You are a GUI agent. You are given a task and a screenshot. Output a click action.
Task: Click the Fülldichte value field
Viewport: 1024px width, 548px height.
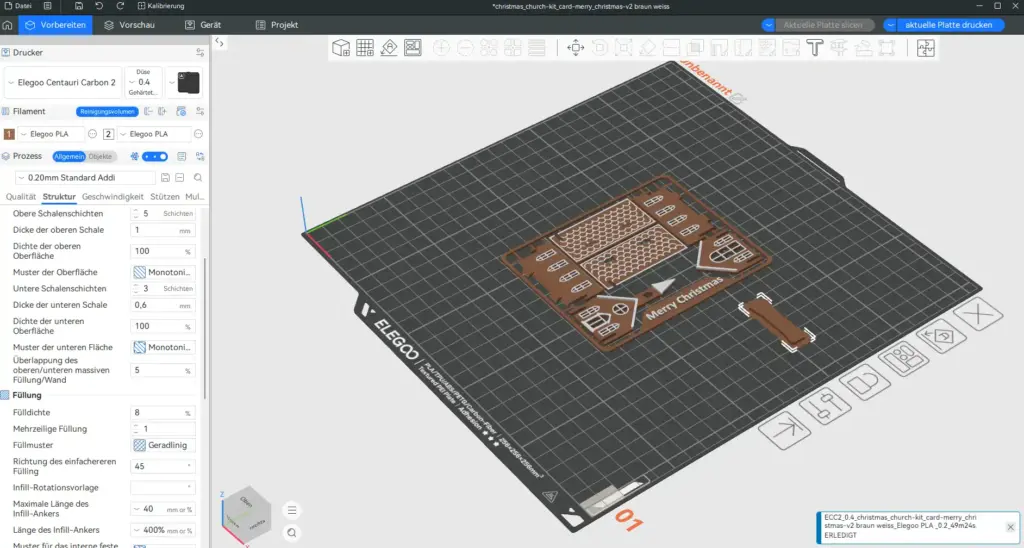pyautogui.click(x=163, y=413)
